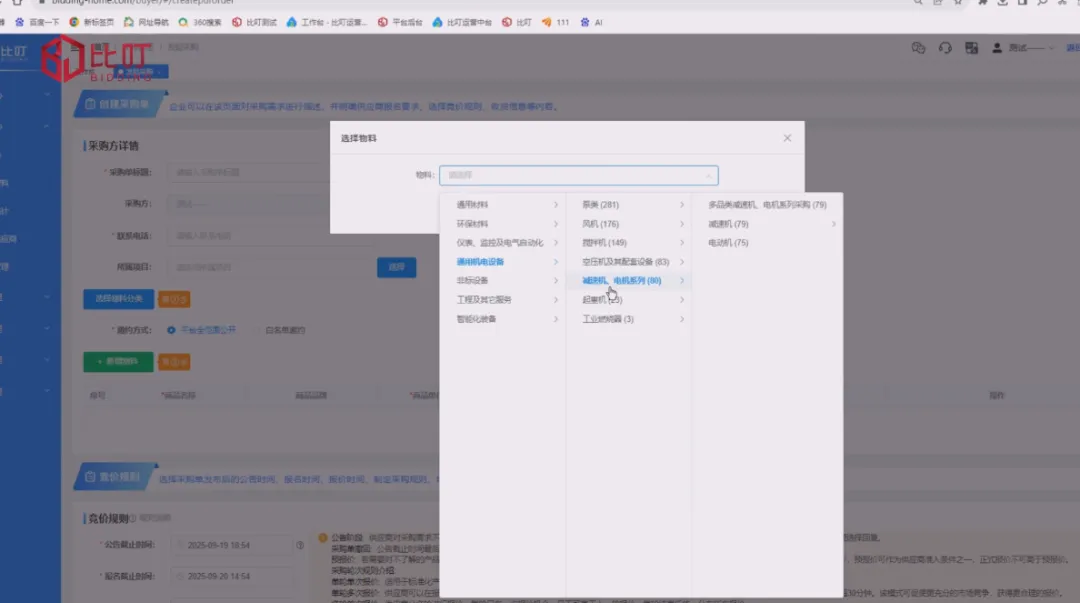Open the AI bookmark
This screenshot has width=1080, height=603.
coord(592,22)
